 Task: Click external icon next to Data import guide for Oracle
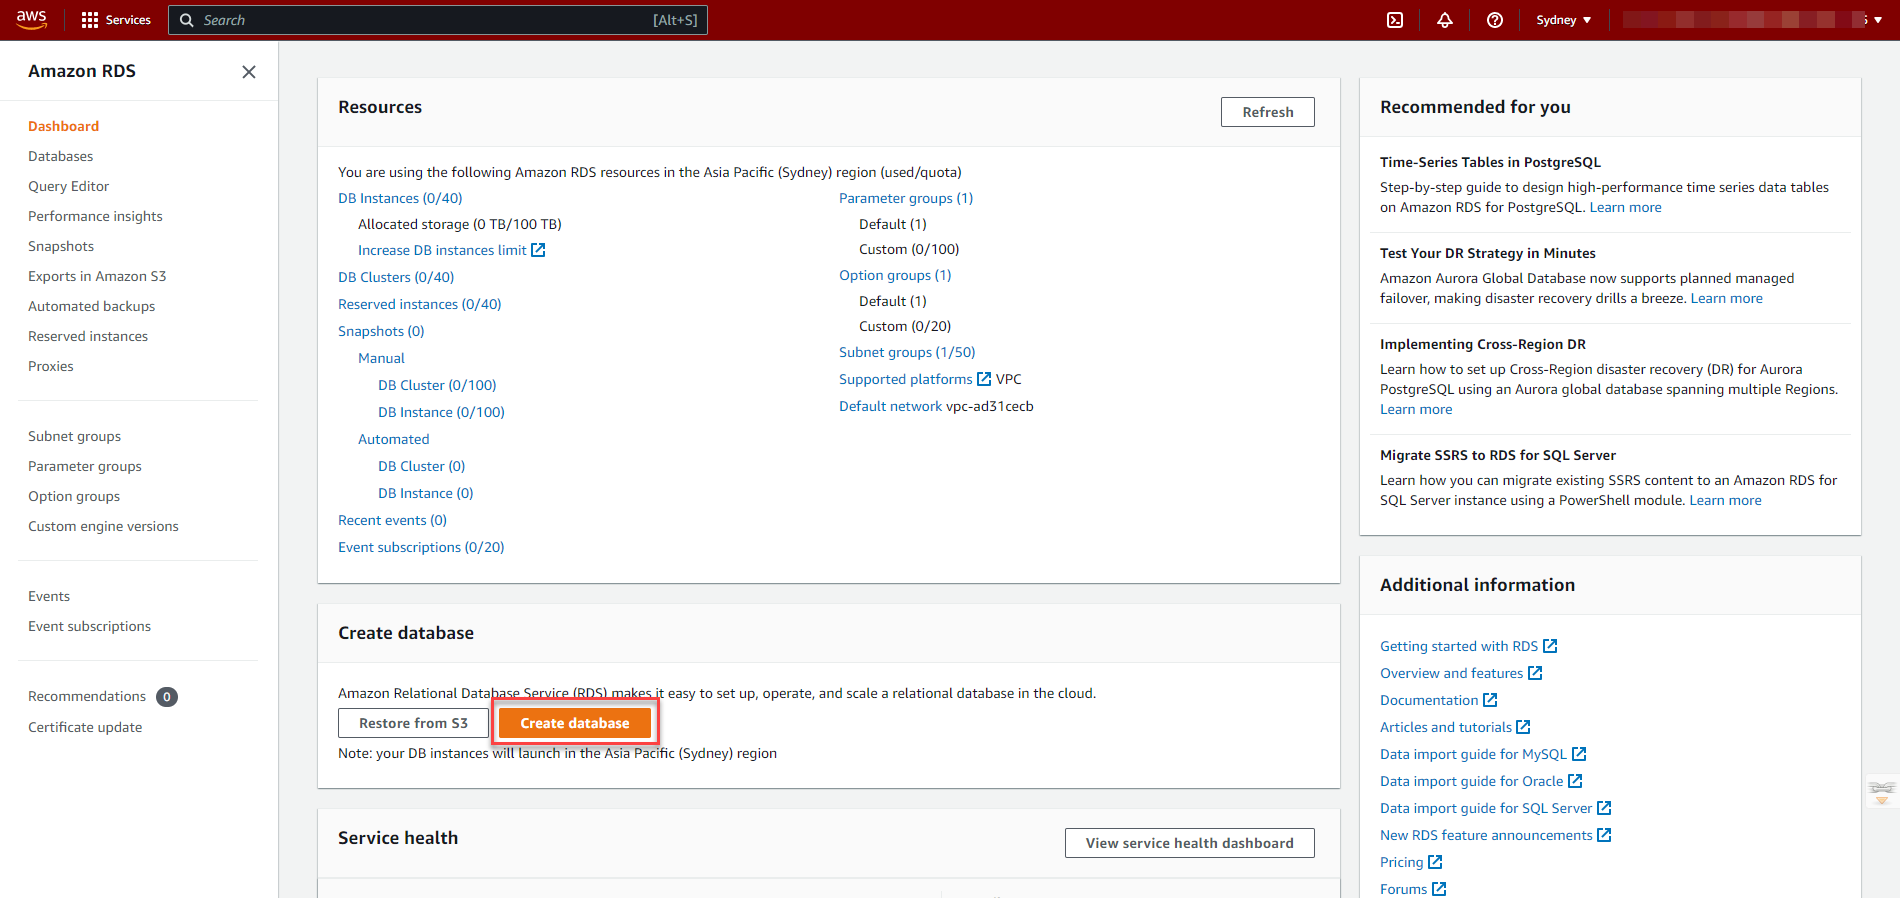click(x=1575, y=781)
